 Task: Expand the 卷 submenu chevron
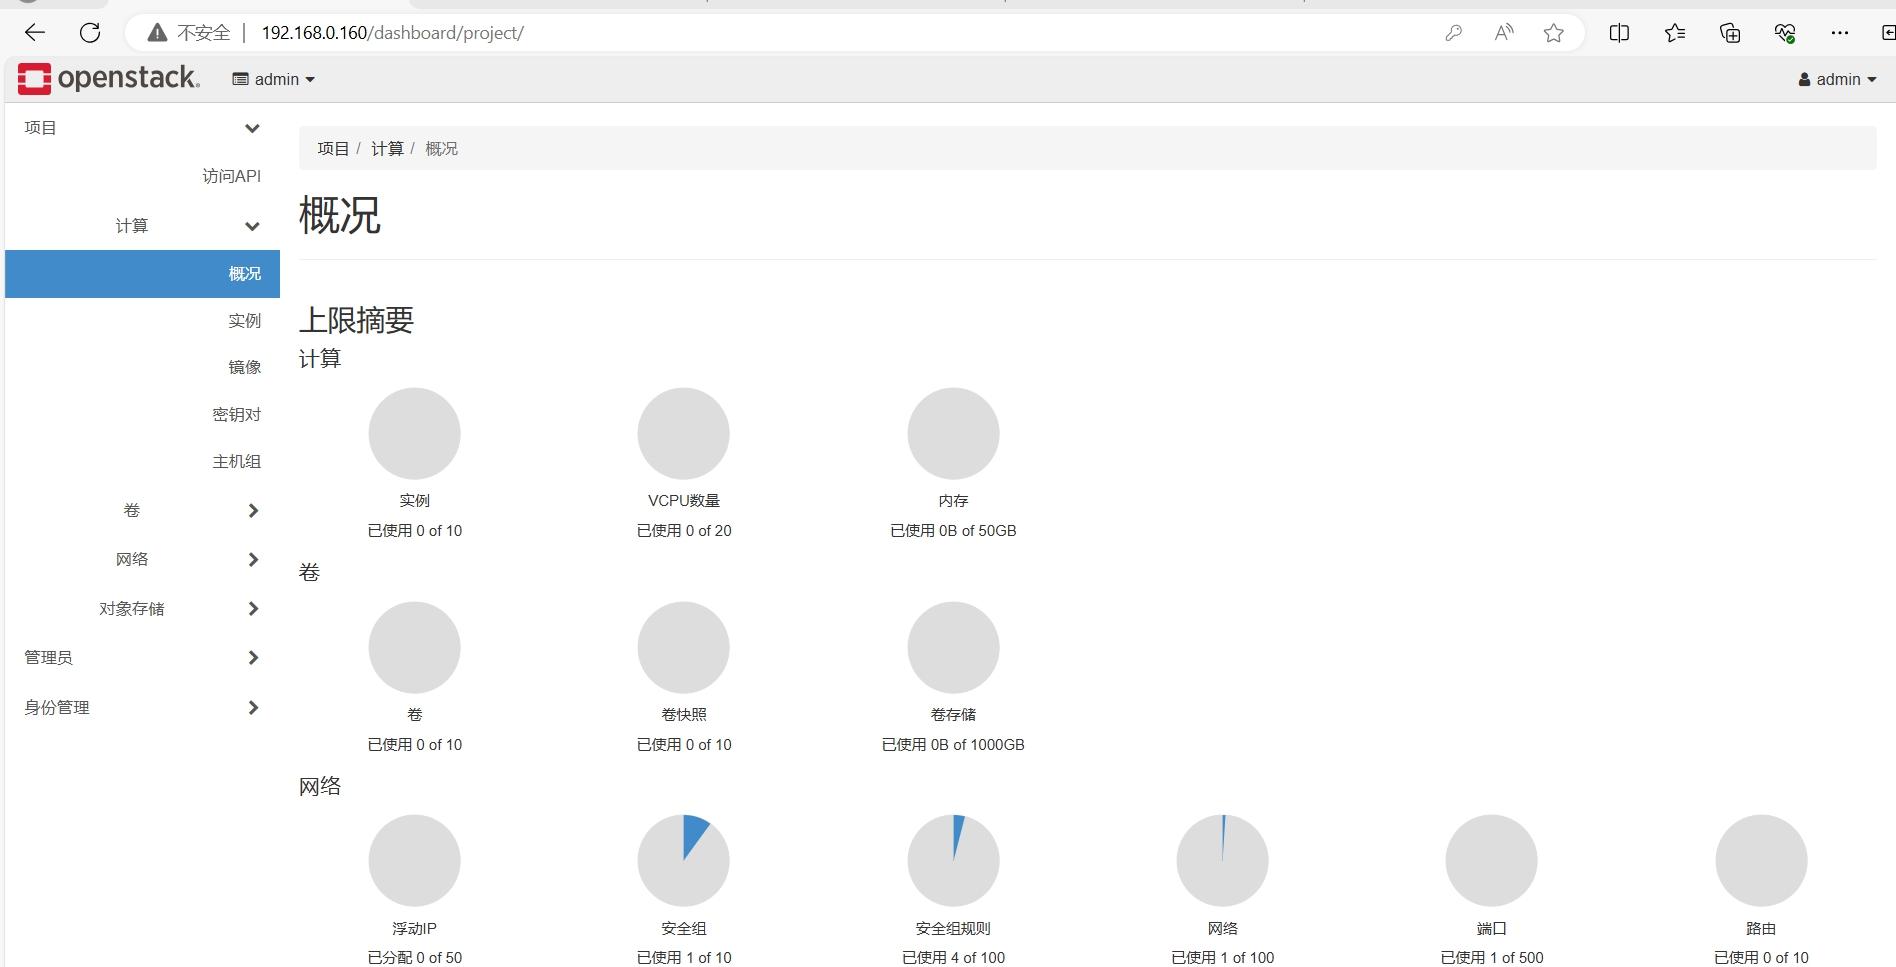(253, 511)
